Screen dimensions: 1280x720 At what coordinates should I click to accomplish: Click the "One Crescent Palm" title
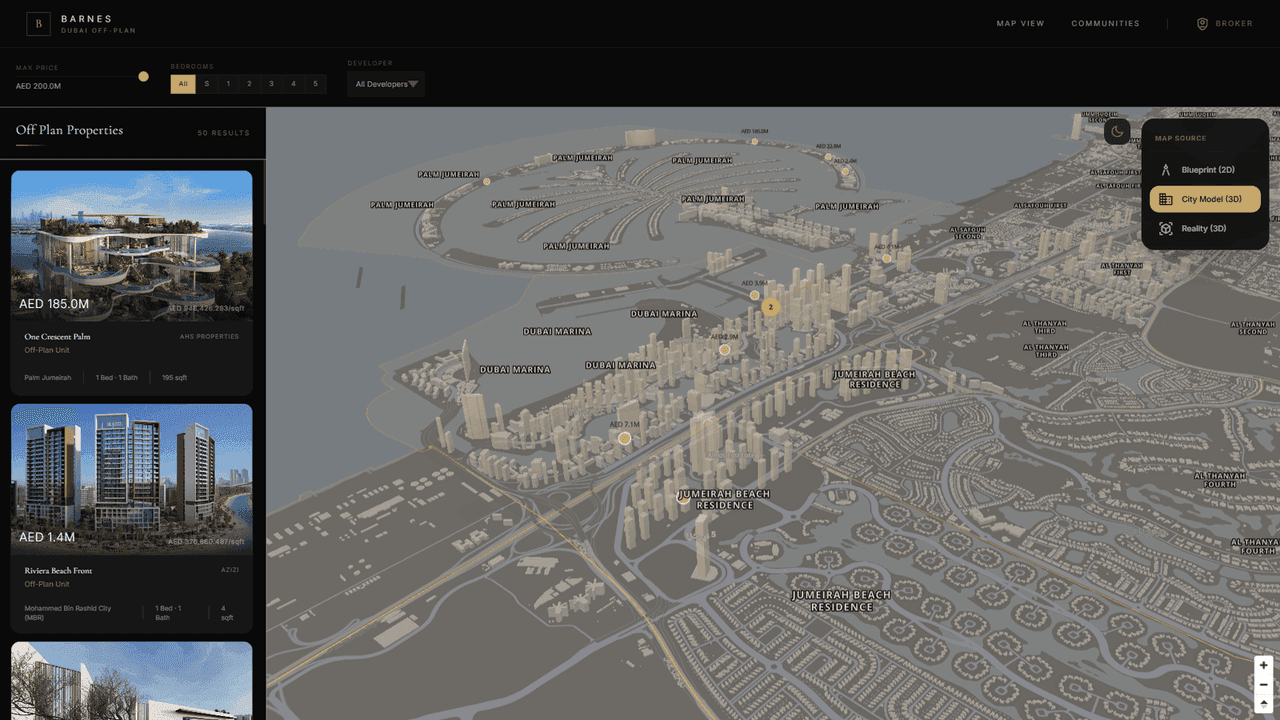(x=58, y=337)
